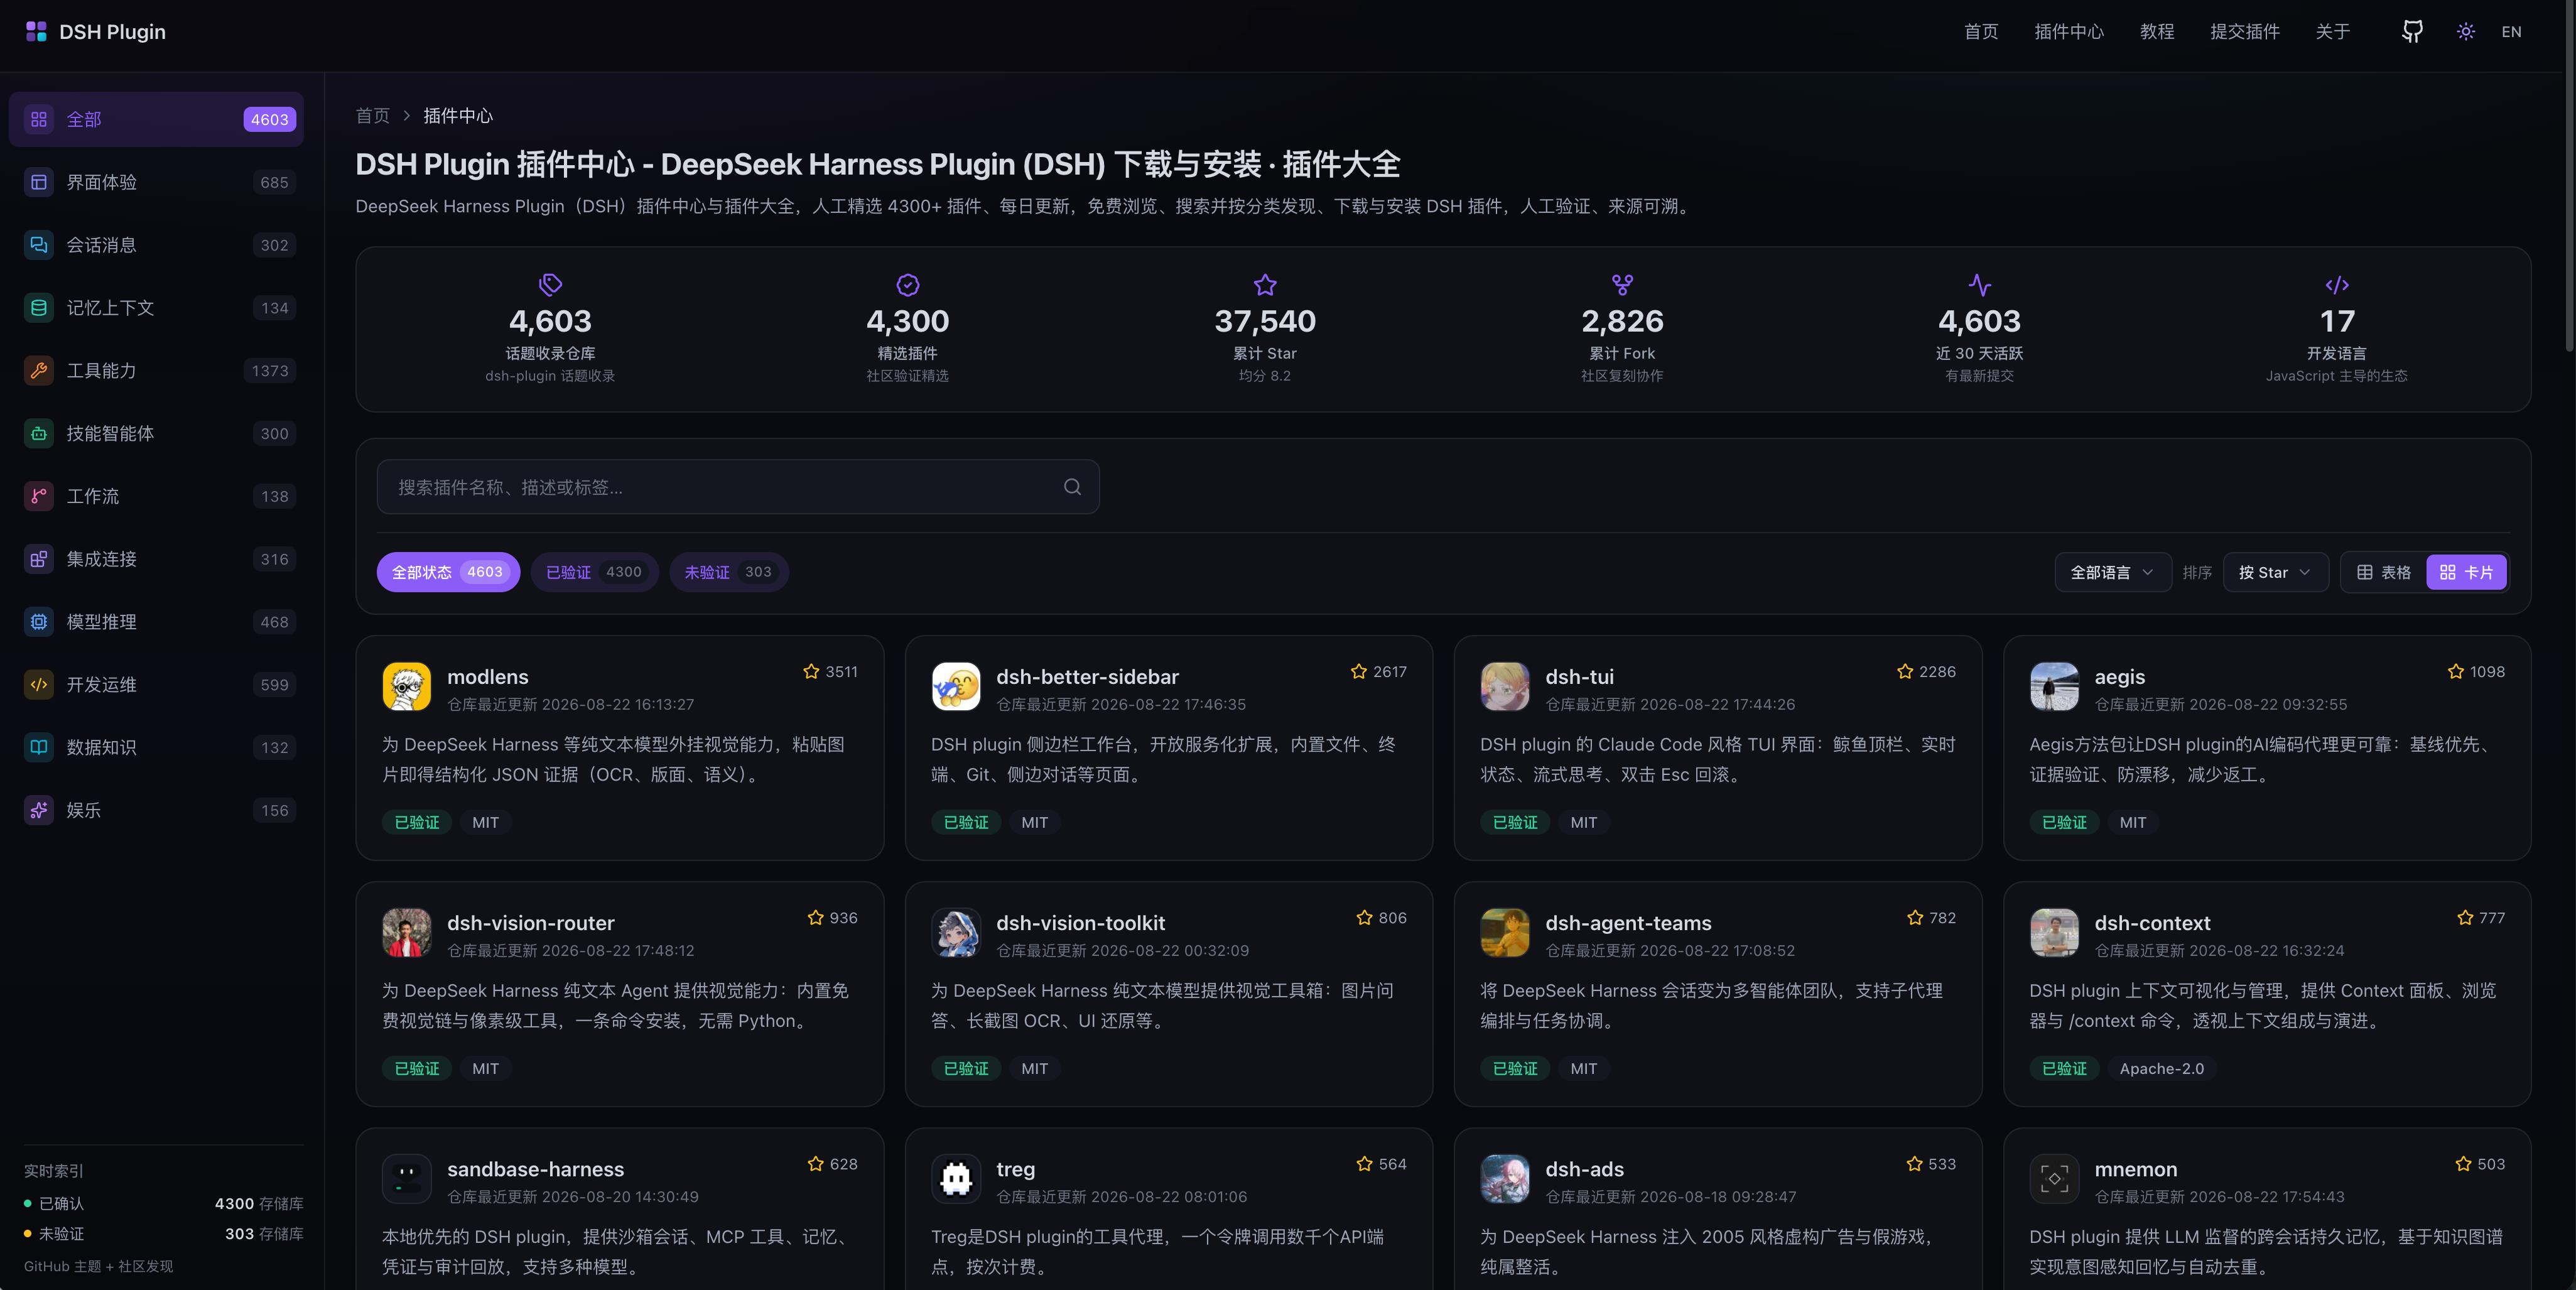This screenshot has width=2576, height=1290.
Task: Switch language with the EN button
Action: tap(2511, 32)
